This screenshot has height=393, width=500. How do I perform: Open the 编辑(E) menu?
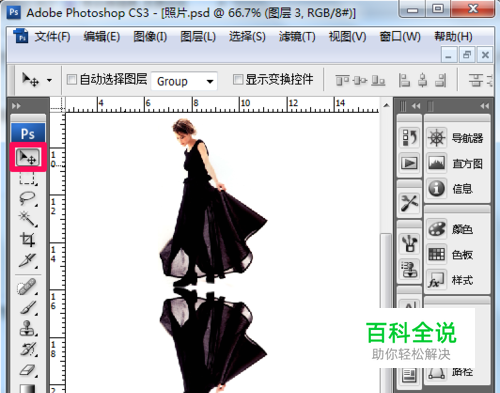102,36
